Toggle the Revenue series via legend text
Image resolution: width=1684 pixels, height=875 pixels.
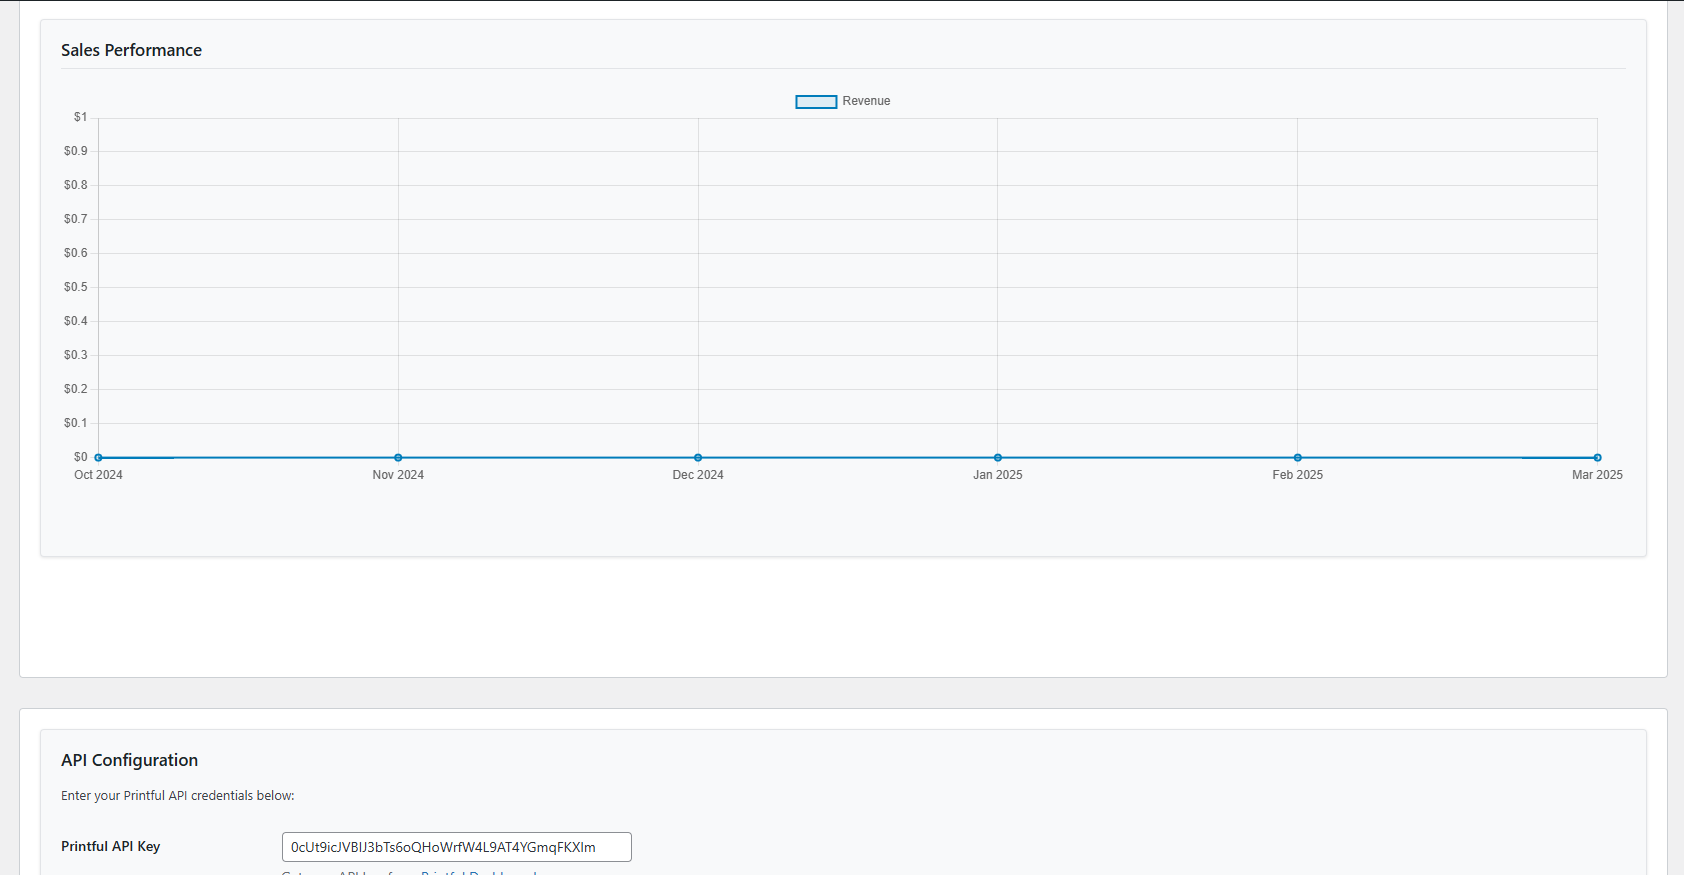coord(866,101)
